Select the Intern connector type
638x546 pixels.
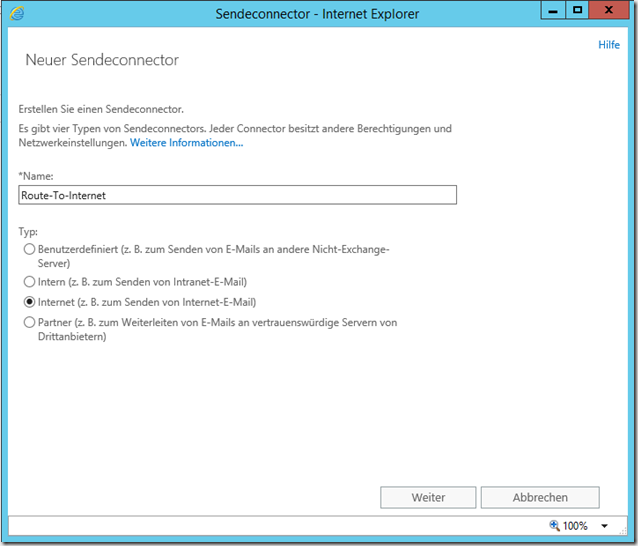29,282
